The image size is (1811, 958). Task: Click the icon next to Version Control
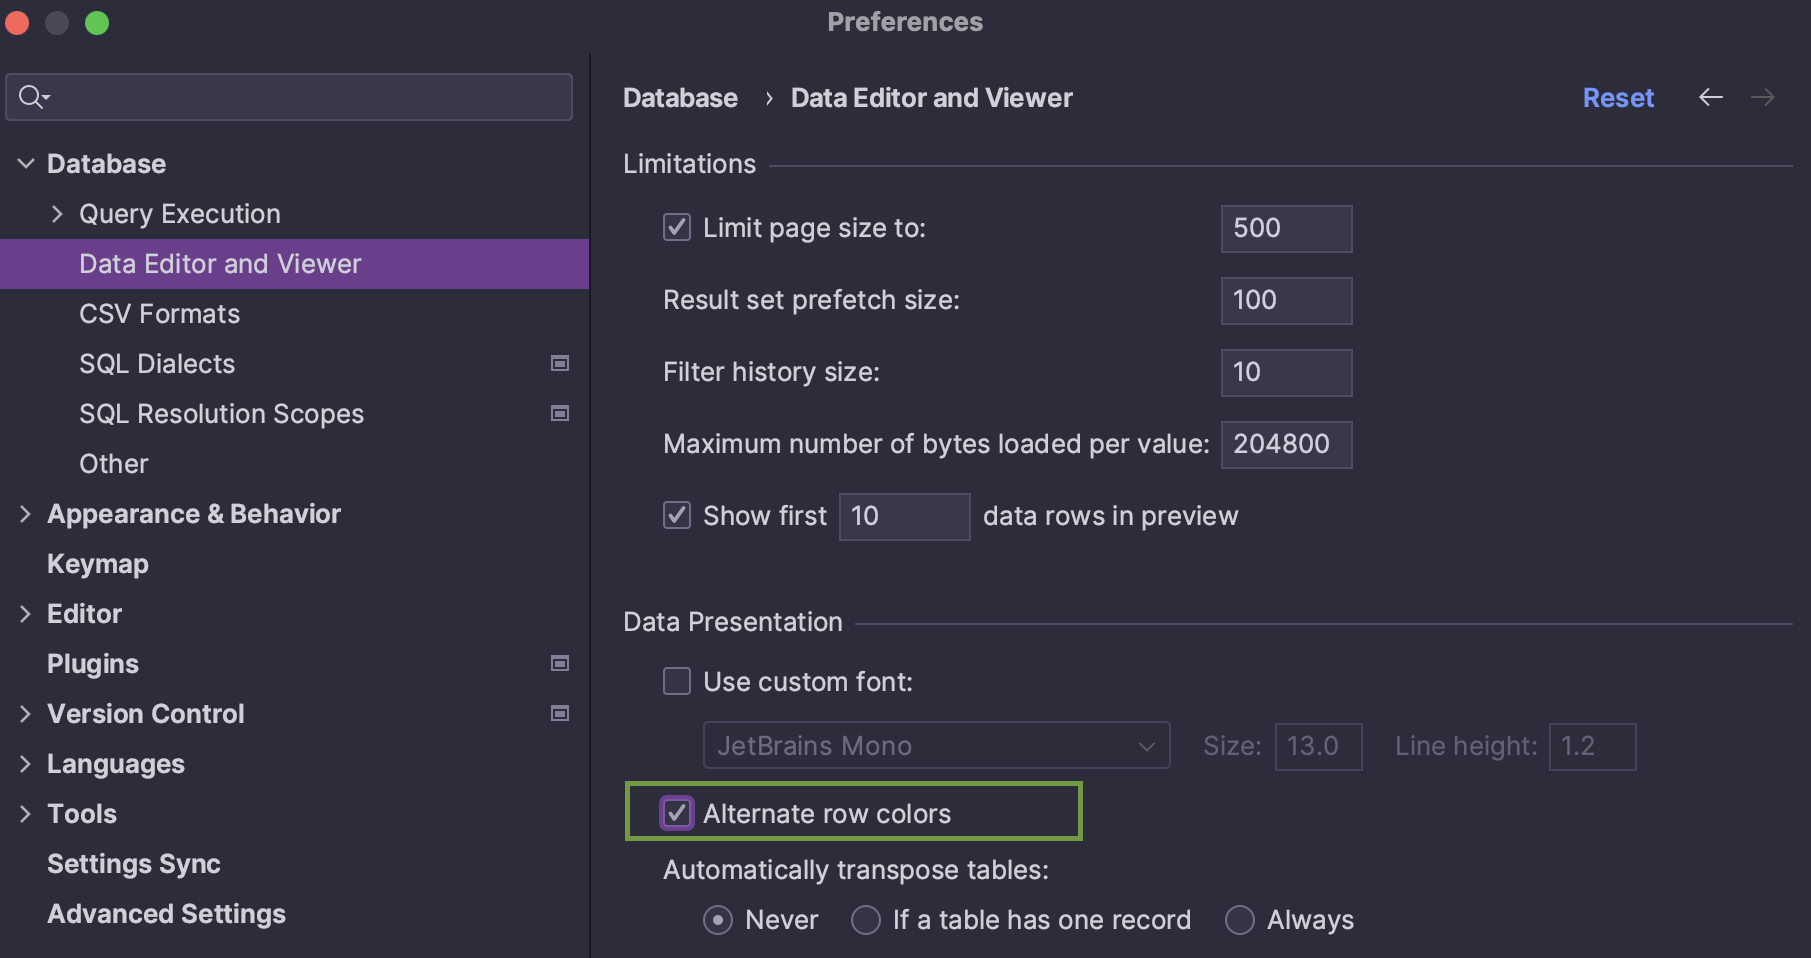560,713
